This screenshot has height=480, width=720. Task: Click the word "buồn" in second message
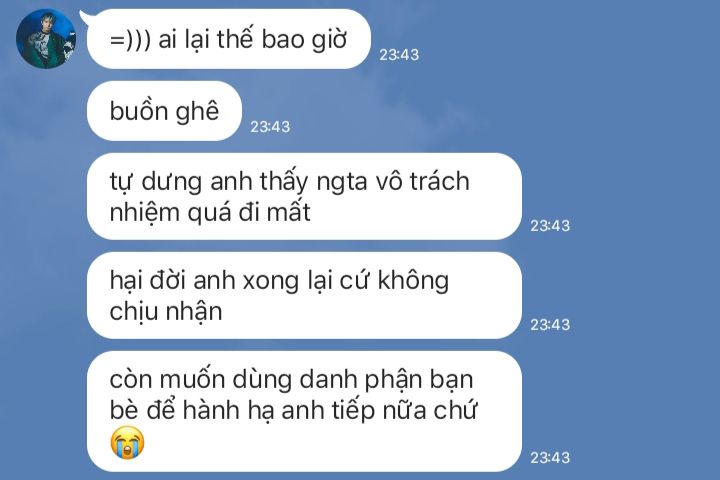(139, 111)
